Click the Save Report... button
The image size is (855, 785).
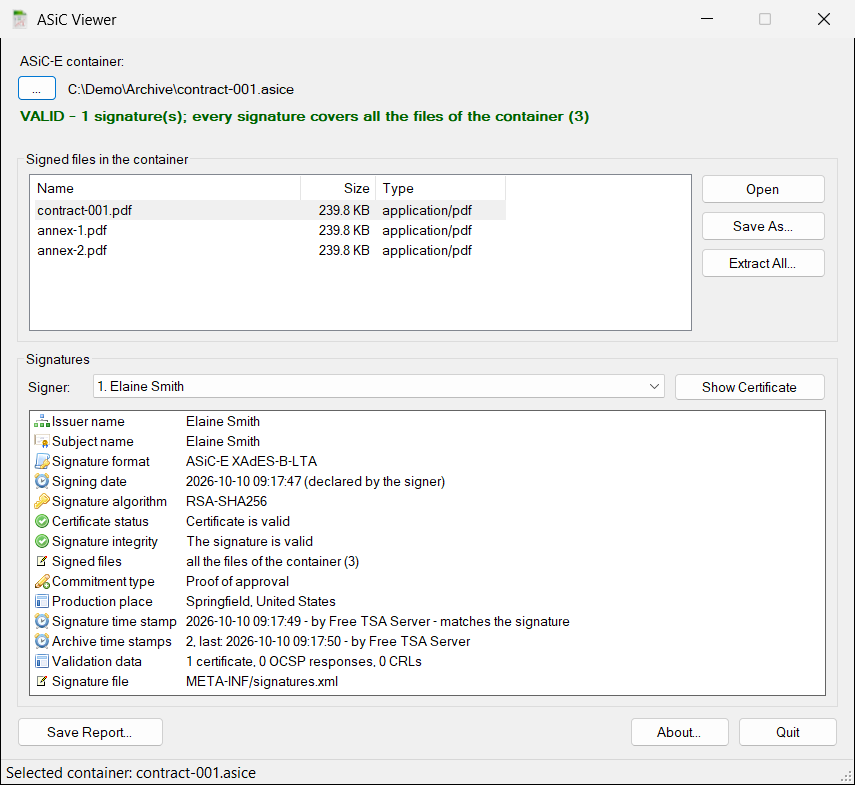(90, 732)
